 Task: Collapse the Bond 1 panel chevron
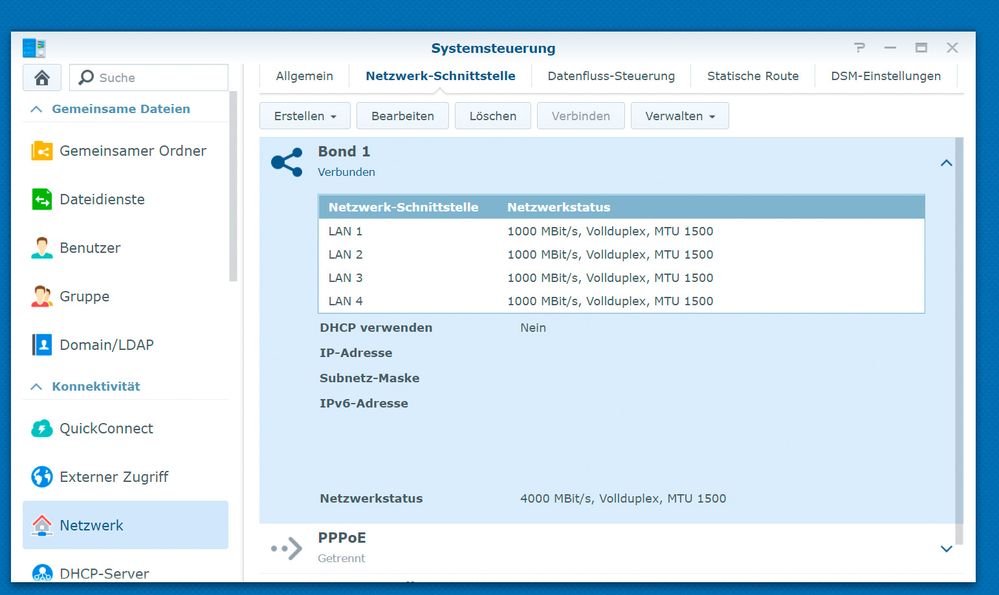(x=946, y=163)
